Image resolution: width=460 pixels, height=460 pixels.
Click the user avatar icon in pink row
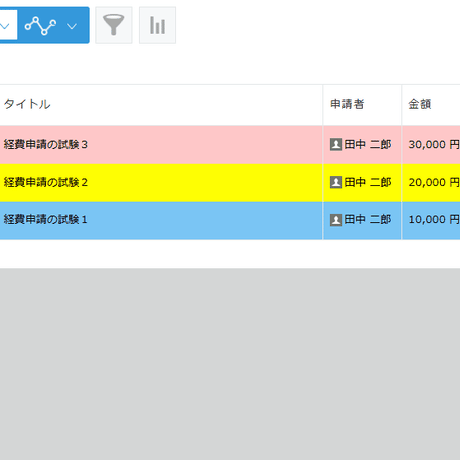point(336,145)
